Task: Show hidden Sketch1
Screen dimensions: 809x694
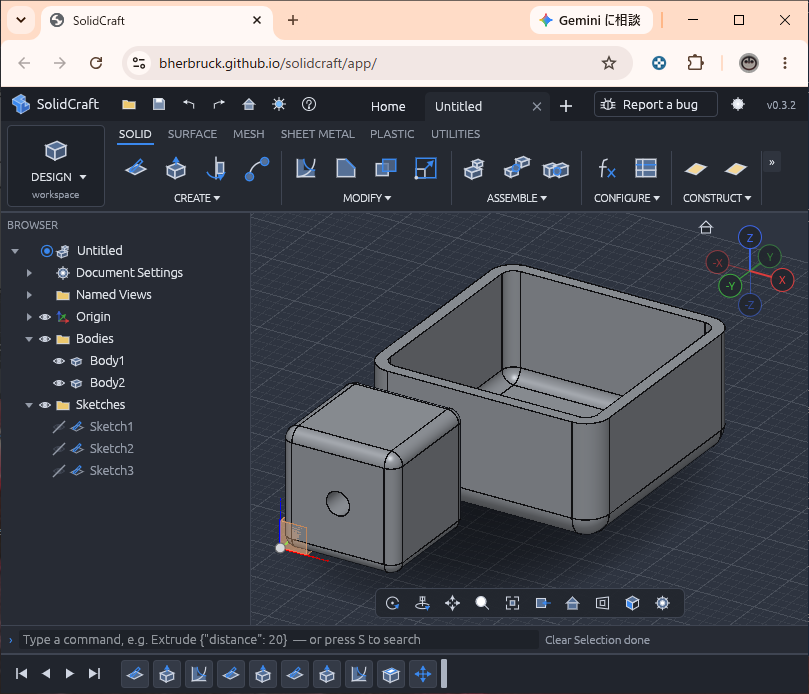Action: (59, 427)
